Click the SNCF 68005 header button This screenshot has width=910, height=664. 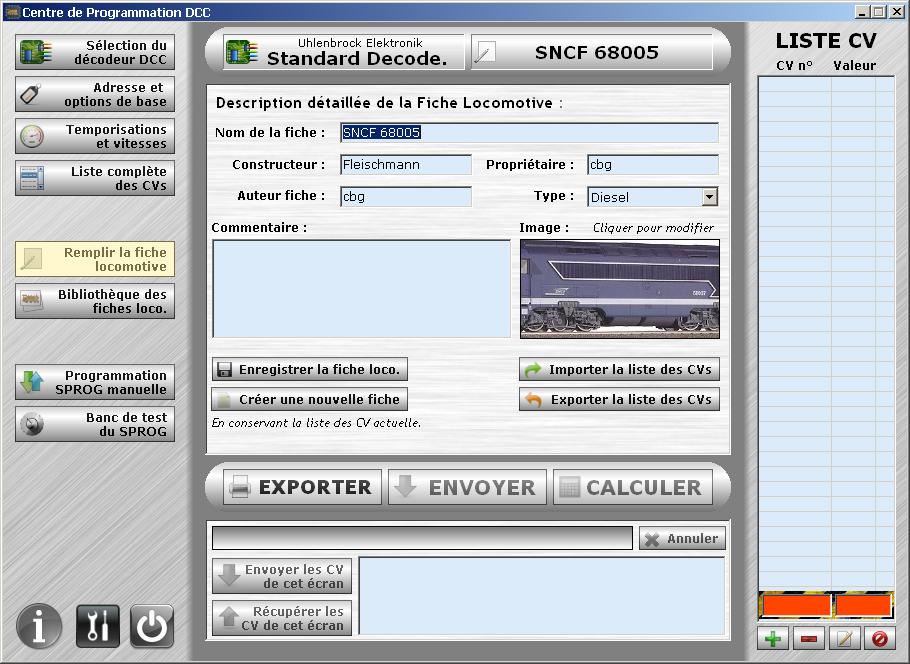click(x=592, y=52)
